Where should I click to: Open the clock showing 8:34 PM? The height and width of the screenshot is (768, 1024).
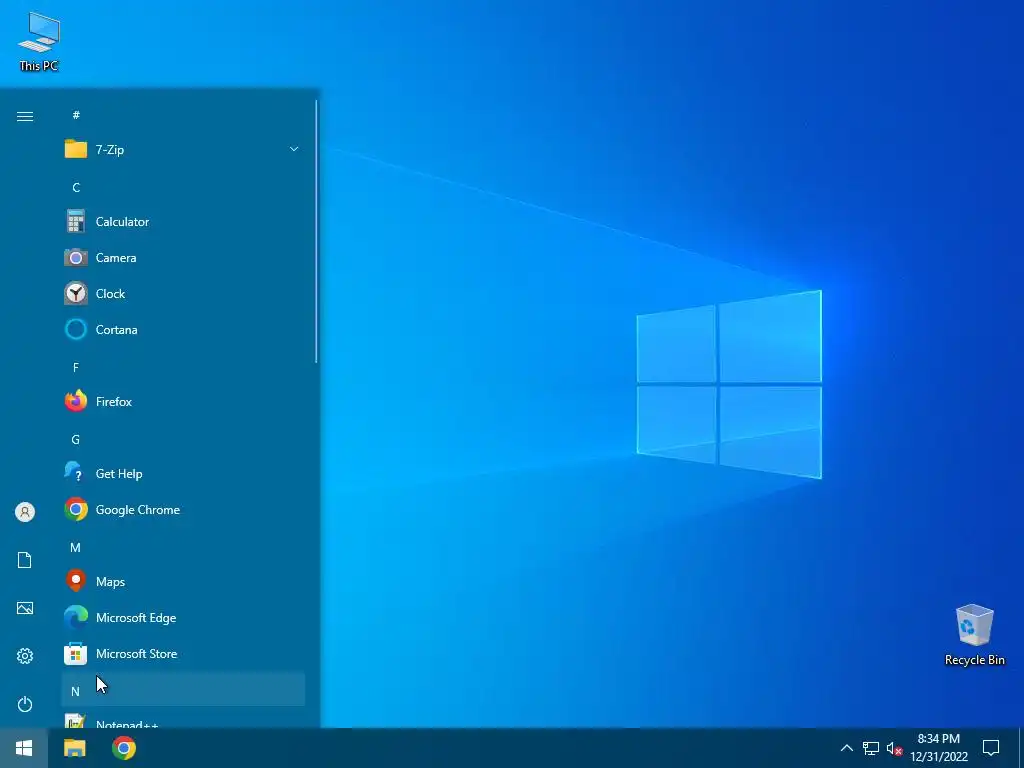(939, 748)
